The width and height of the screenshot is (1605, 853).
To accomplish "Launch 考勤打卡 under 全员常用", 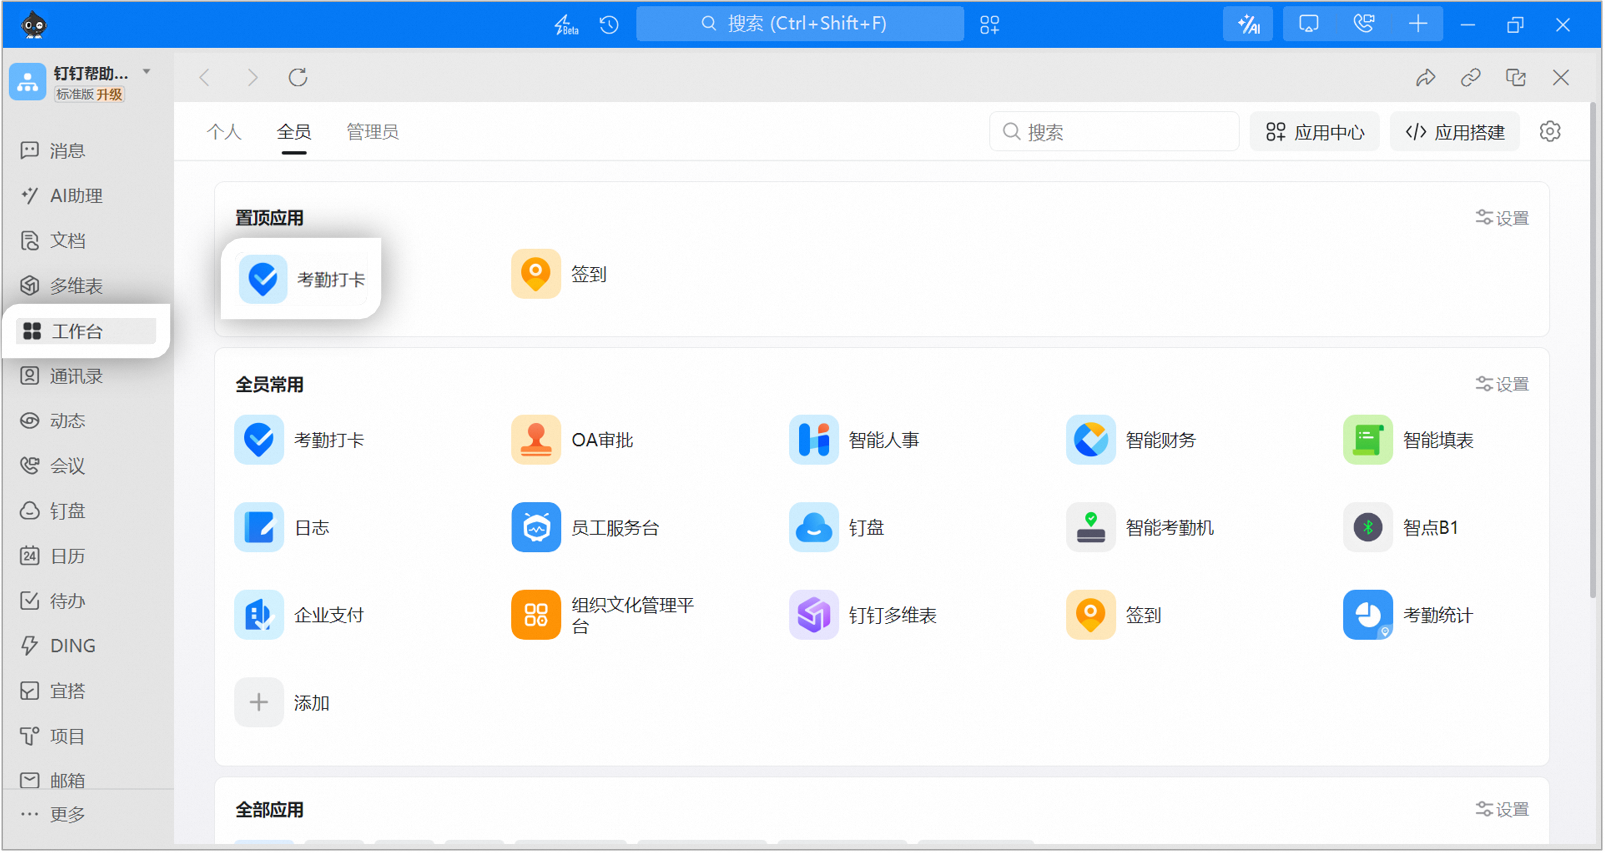I will [x=300, y=440].
